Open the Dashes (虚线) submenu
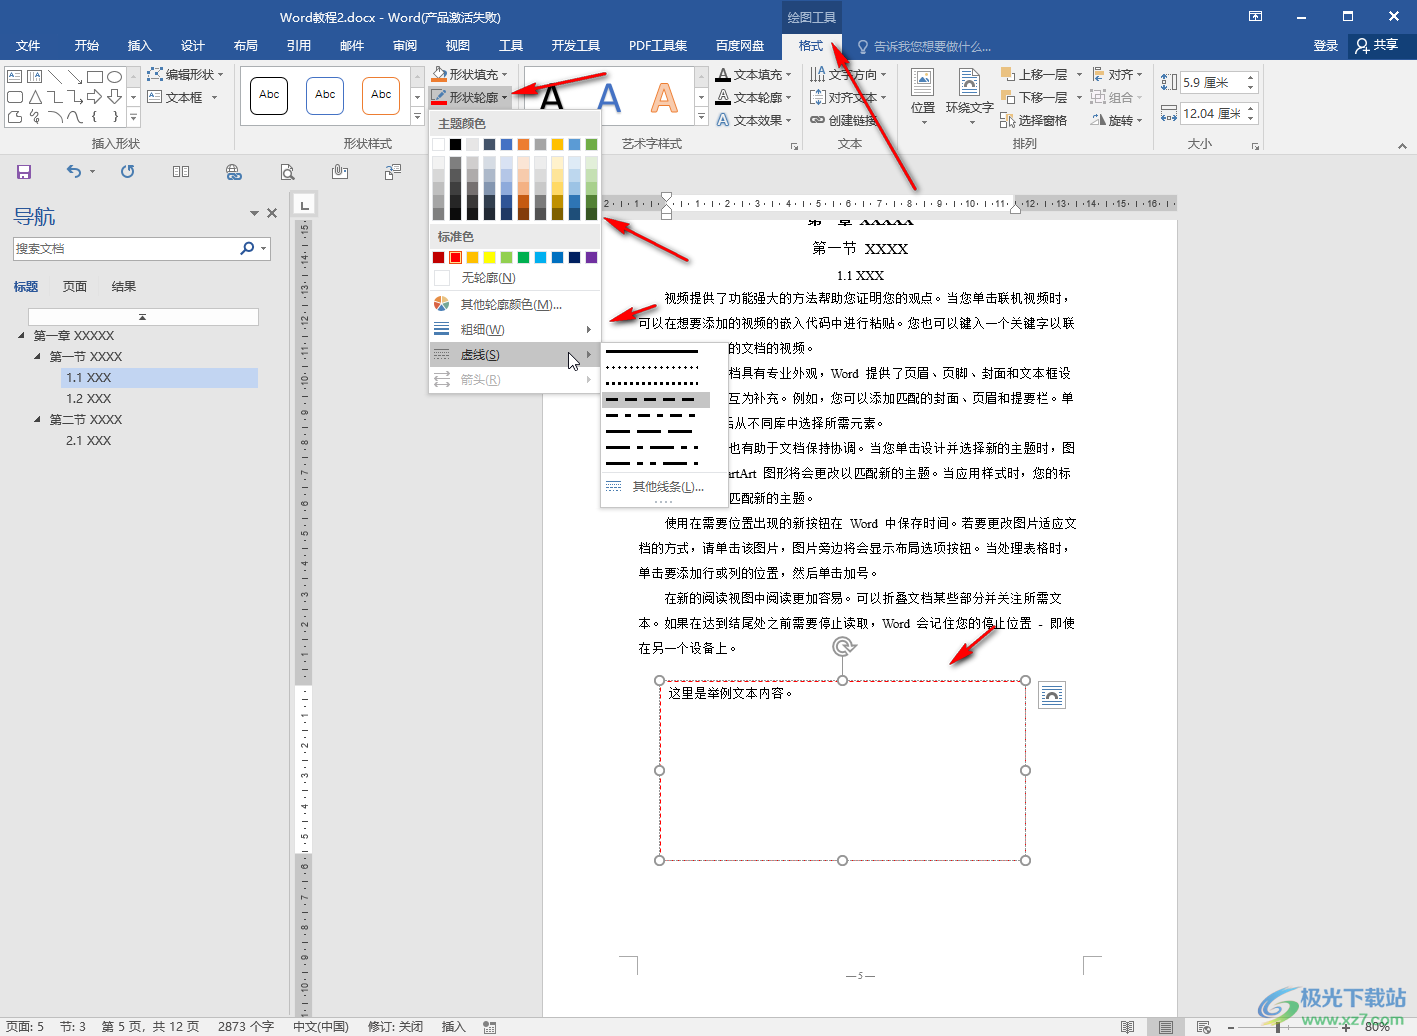 (x=514, y=355)
